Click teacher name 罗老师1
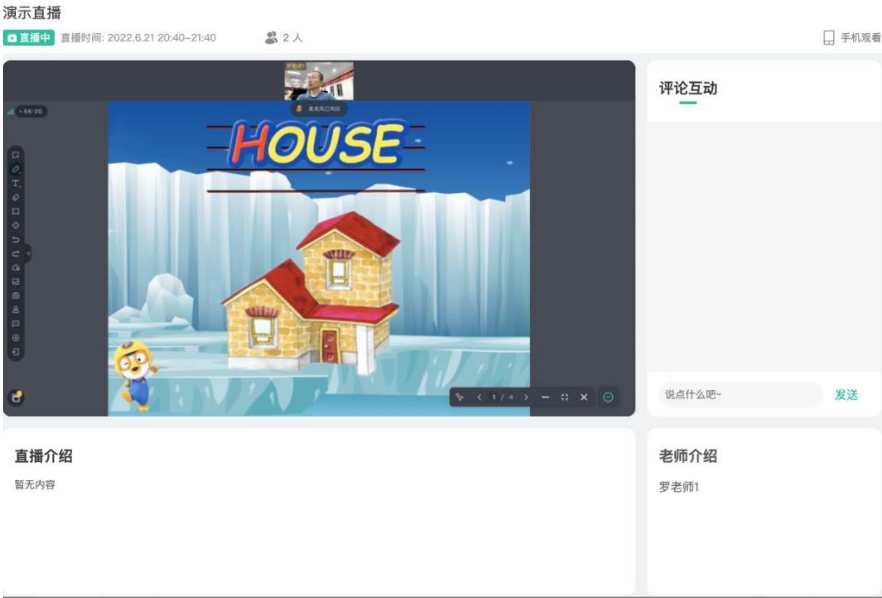Image resolution: width=882 pixels, height=598 pixels. pyautogui.click(x=679, y=487)
